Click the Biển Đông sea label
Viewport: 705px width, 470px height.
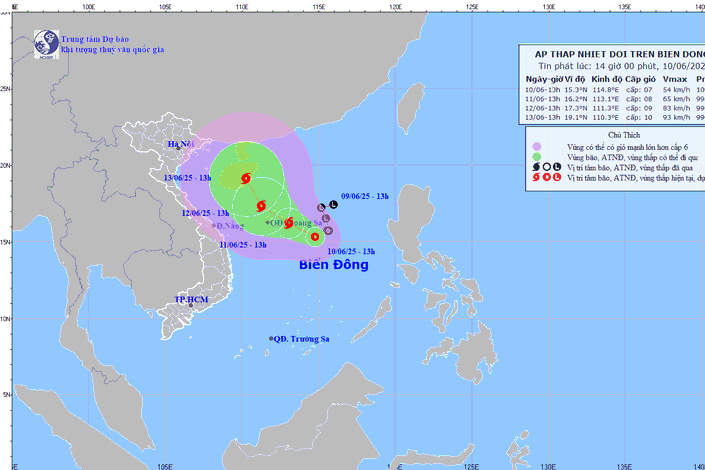coord(334,265)
